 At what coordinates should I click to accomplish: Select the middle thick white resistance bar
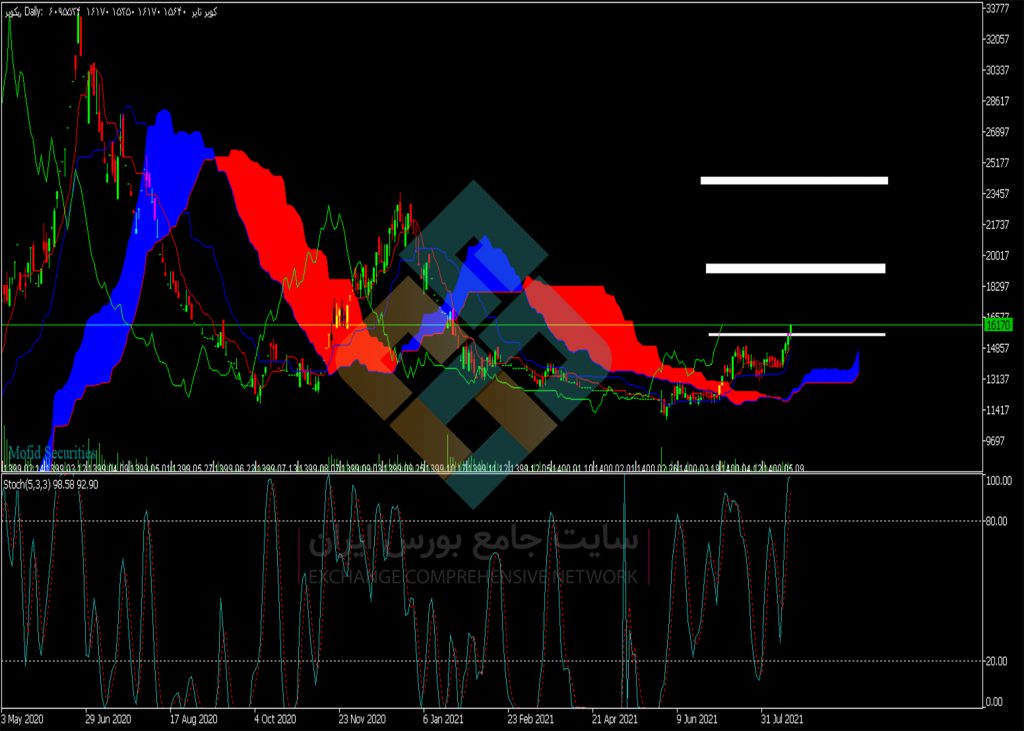(x=795, y=268)
